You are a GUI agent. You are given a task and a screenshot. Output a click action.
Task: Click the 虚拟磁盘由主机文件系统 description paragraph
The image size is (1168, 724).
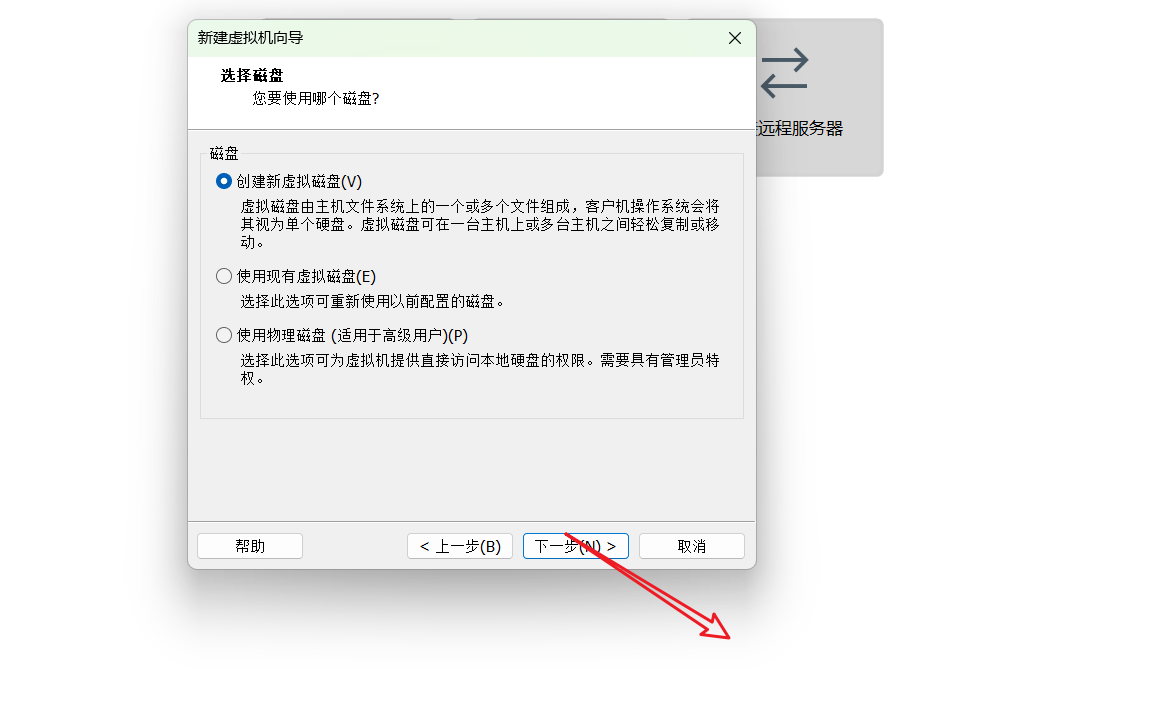click(x=480, y=223)
